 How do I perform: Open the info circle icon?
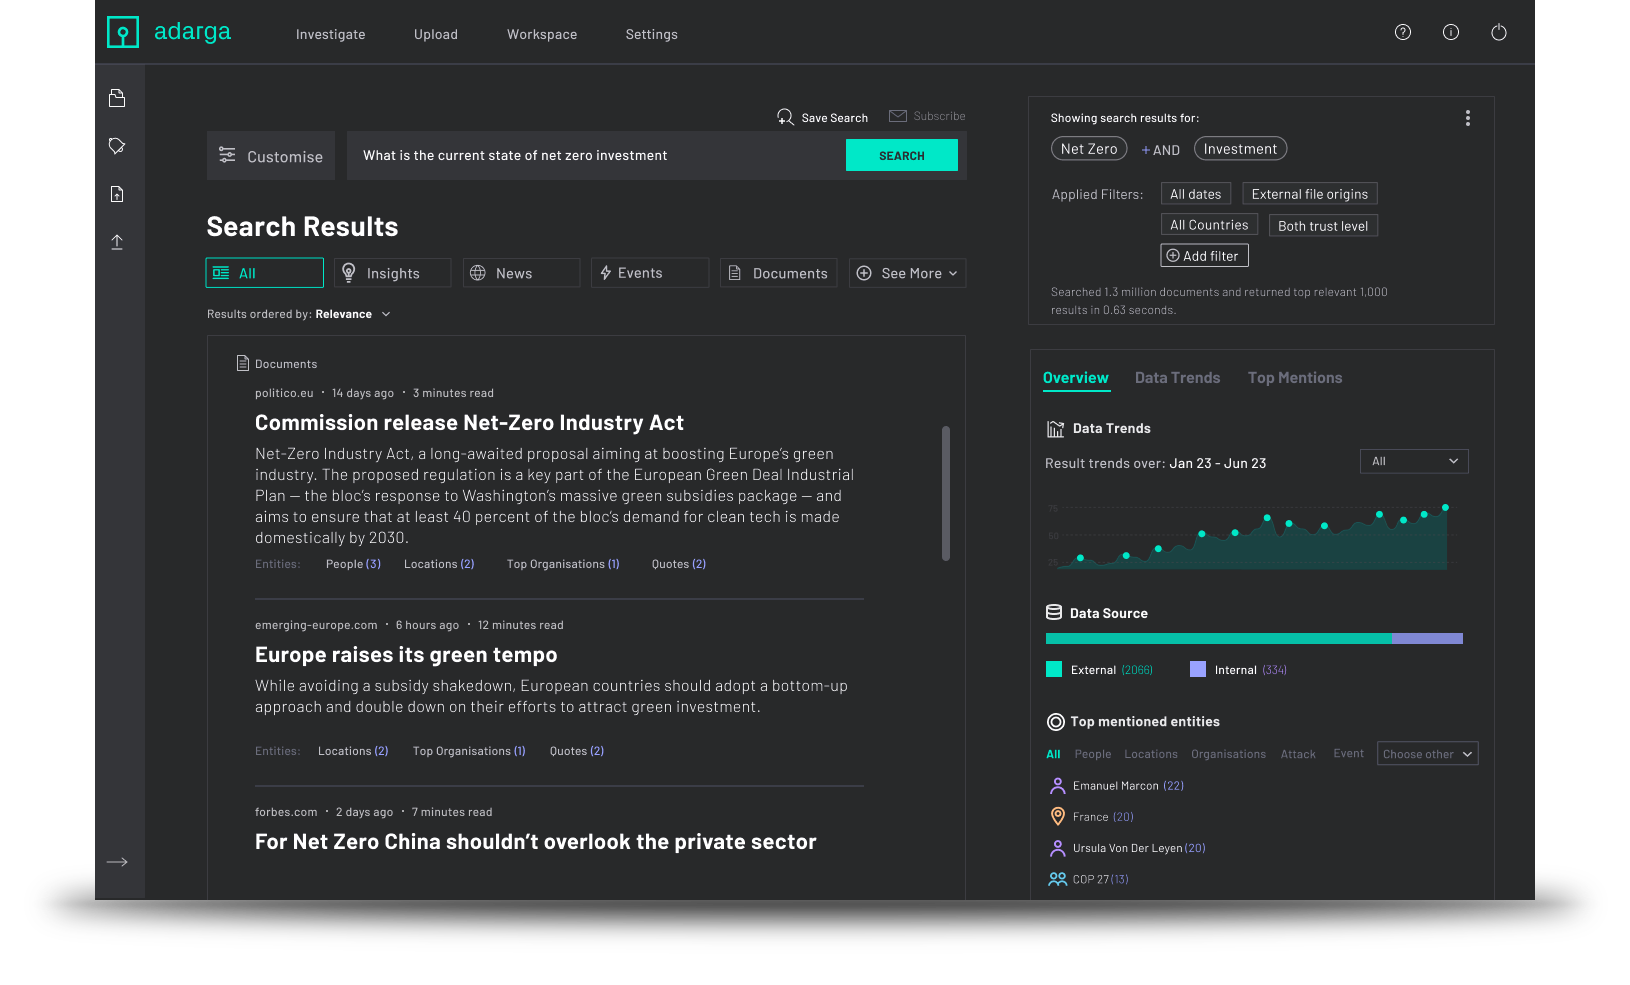point(1451,33)
